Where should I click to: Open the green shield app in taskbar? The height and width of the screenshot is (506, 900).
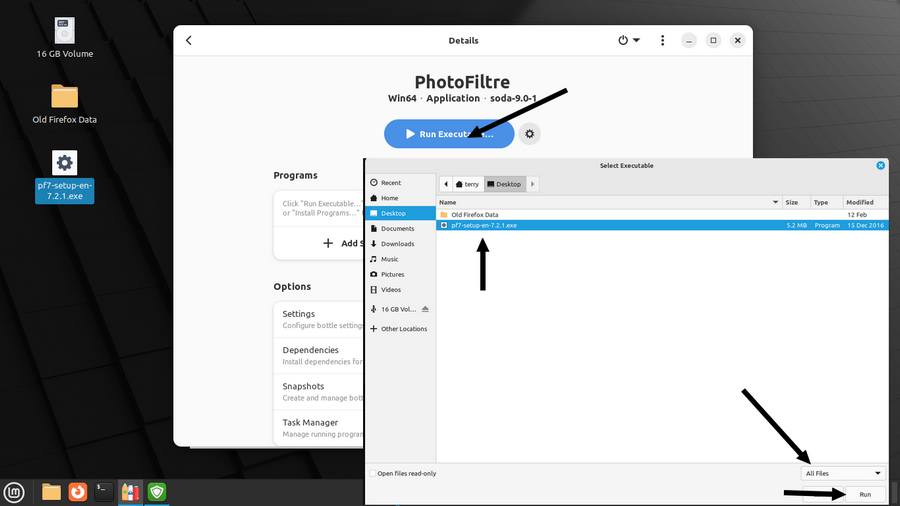pos(157,491)
